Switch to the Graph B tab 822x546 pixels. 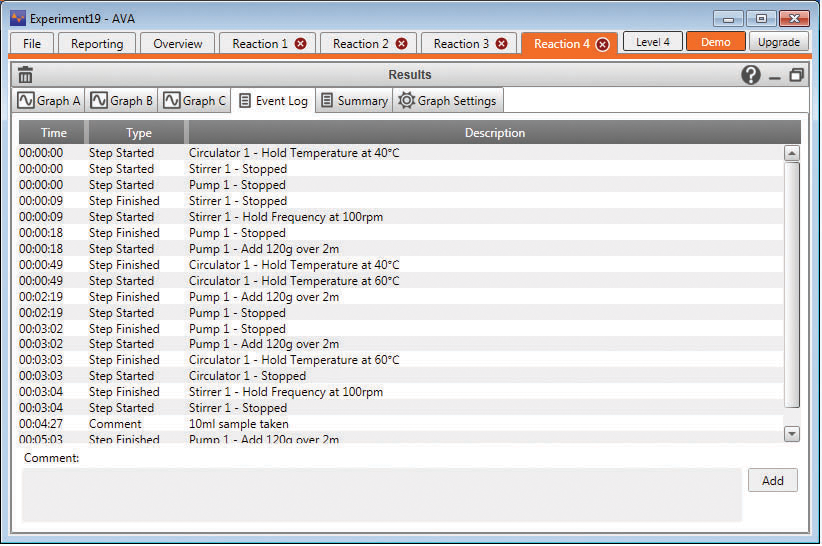(121, 101)
